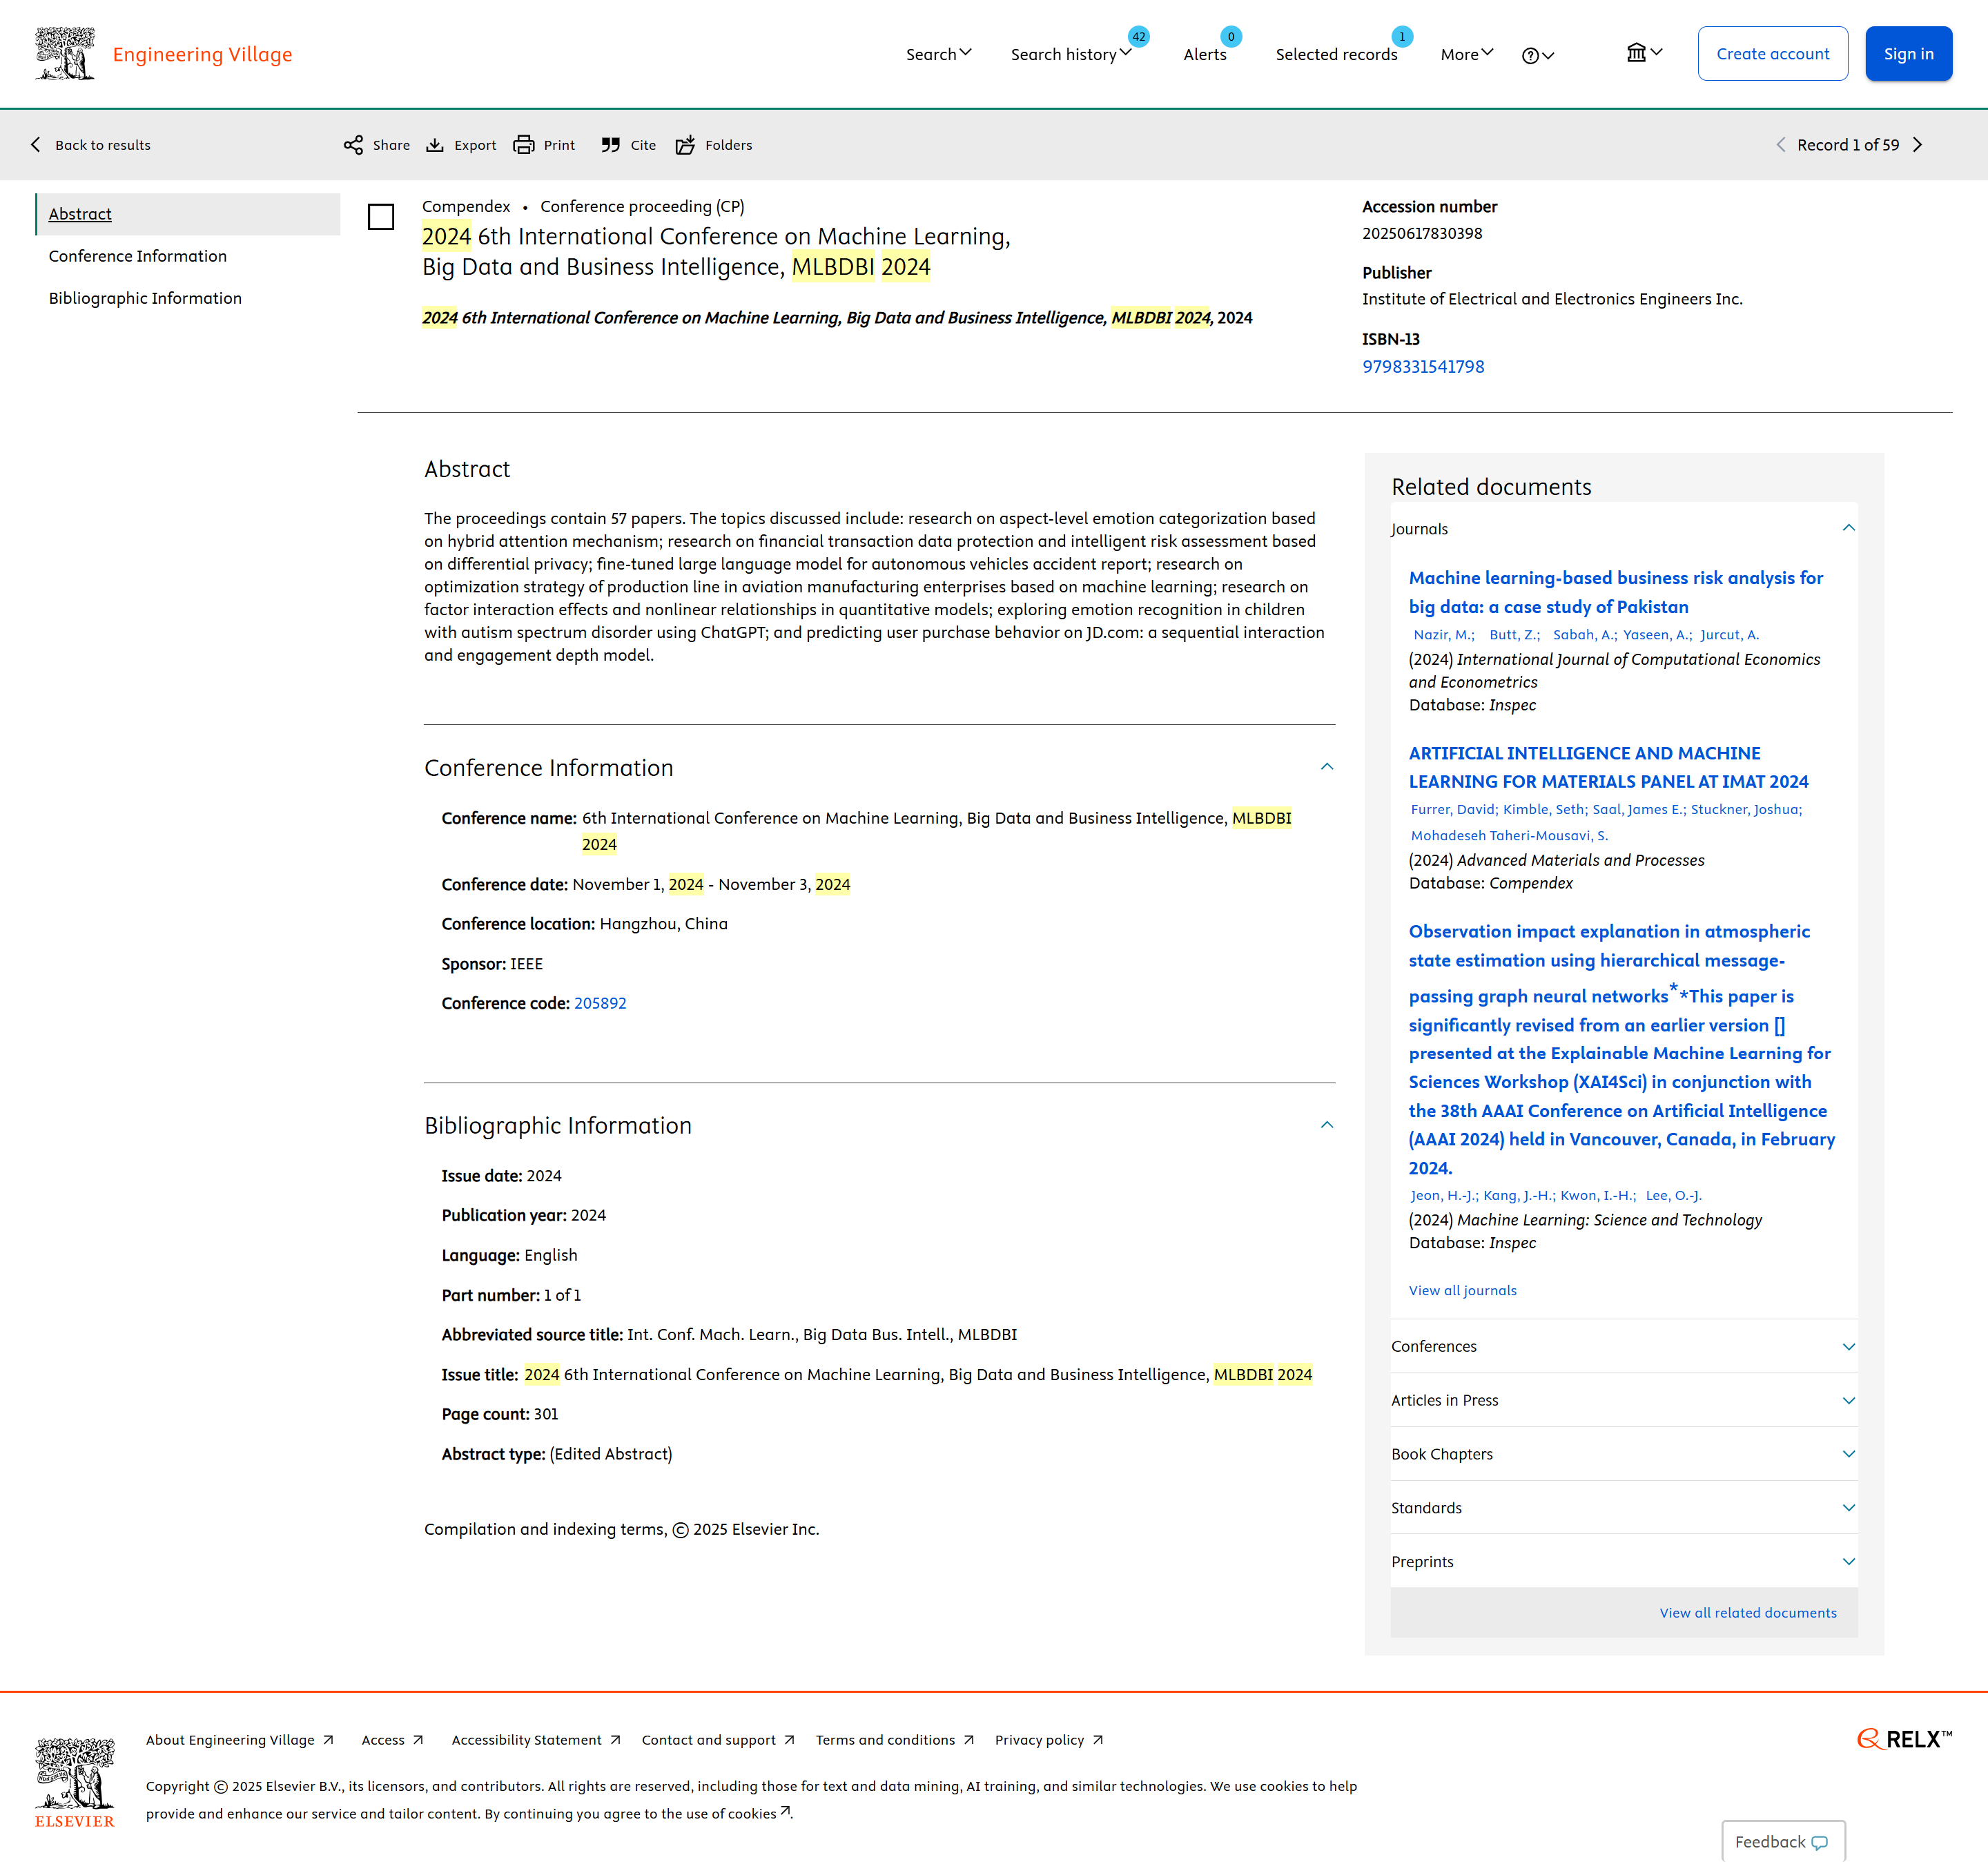Select Bibliographic Information in side navigation
Viewport: 1988px width, 1862px height.
(x=145, y=298)
